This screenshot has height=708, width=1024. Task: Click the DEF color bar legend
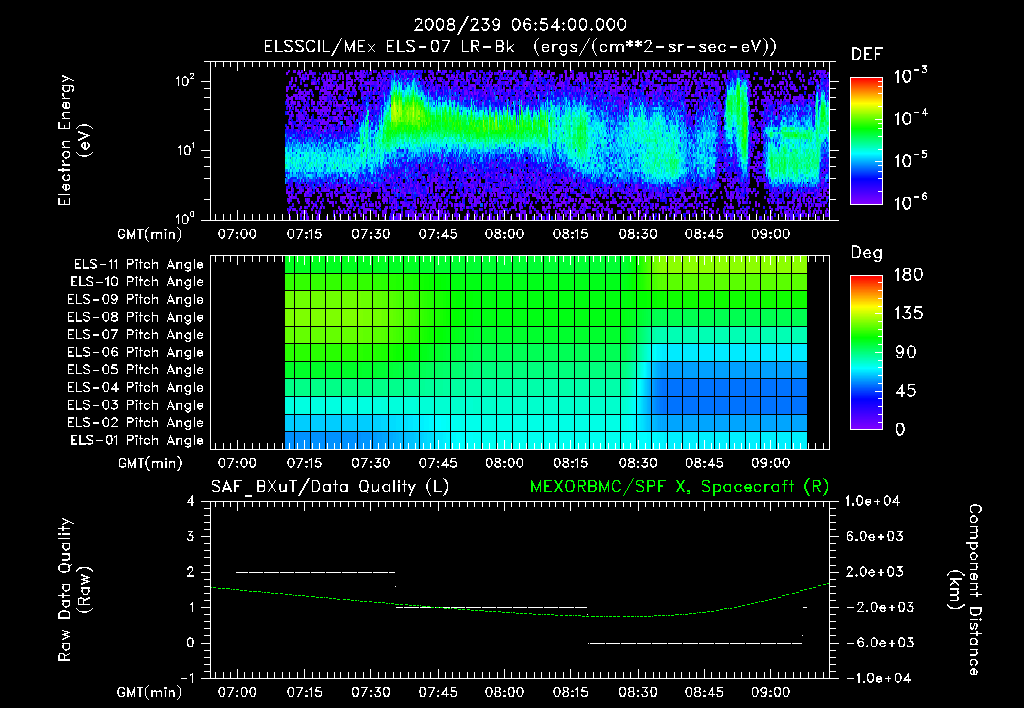[866, 140]
